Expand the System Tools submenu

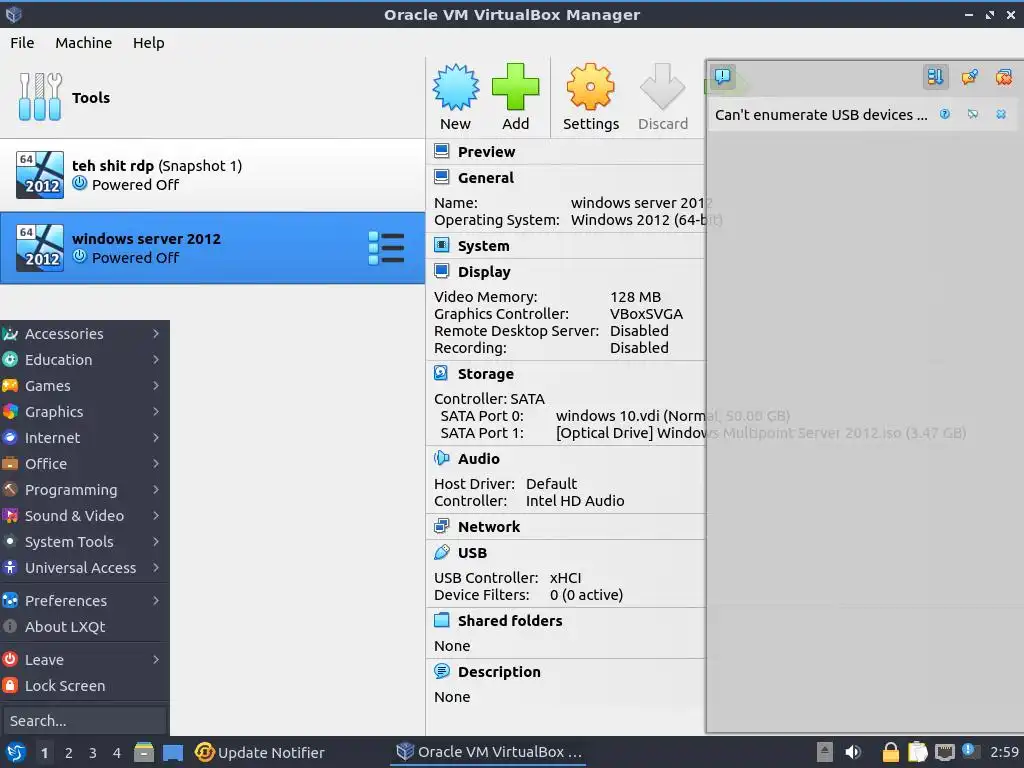[x=84, y=542]
